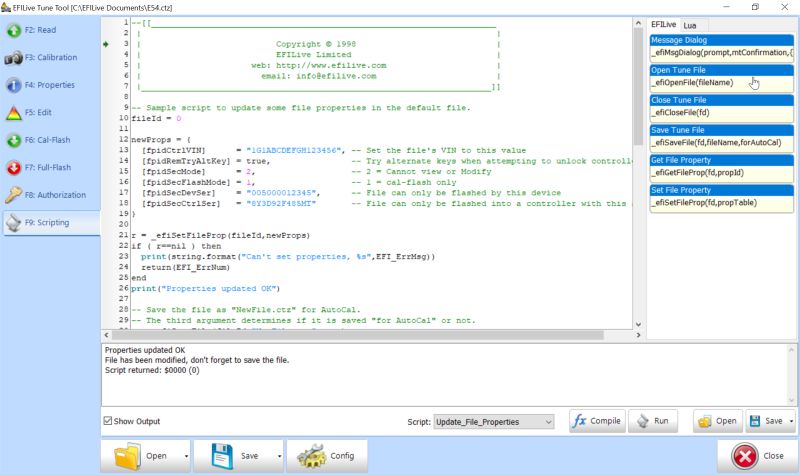Image resolution: width=800 pixels, height=475 pixels.
Task: Click the EFILive app icon in title bar
Action: 6,7
